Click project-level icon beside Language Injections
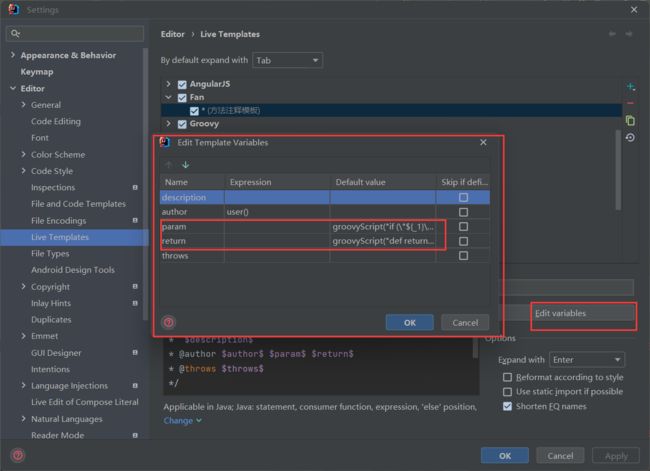 pos(135,386)
